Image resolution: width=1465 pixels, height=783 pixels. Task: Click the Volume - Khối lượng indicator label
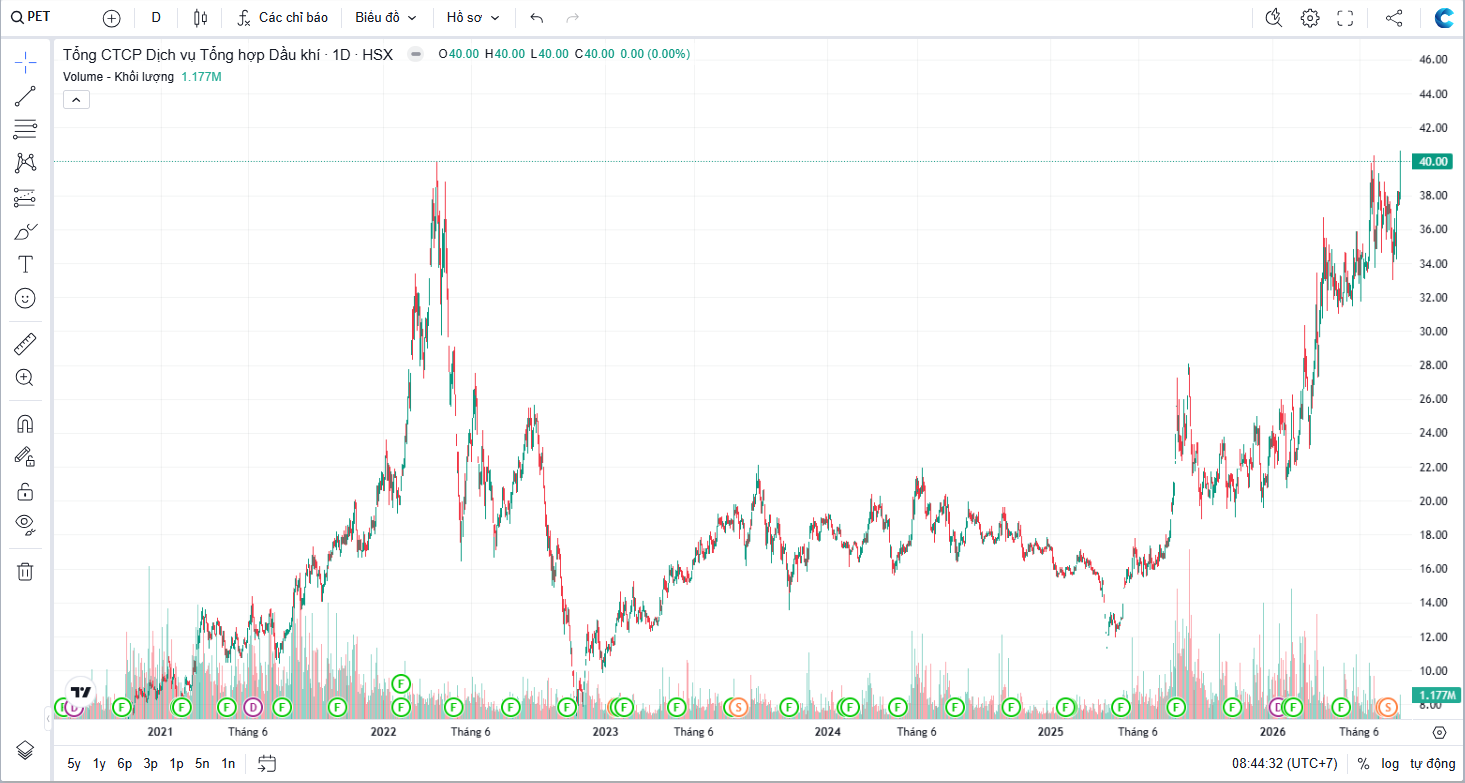118,77
